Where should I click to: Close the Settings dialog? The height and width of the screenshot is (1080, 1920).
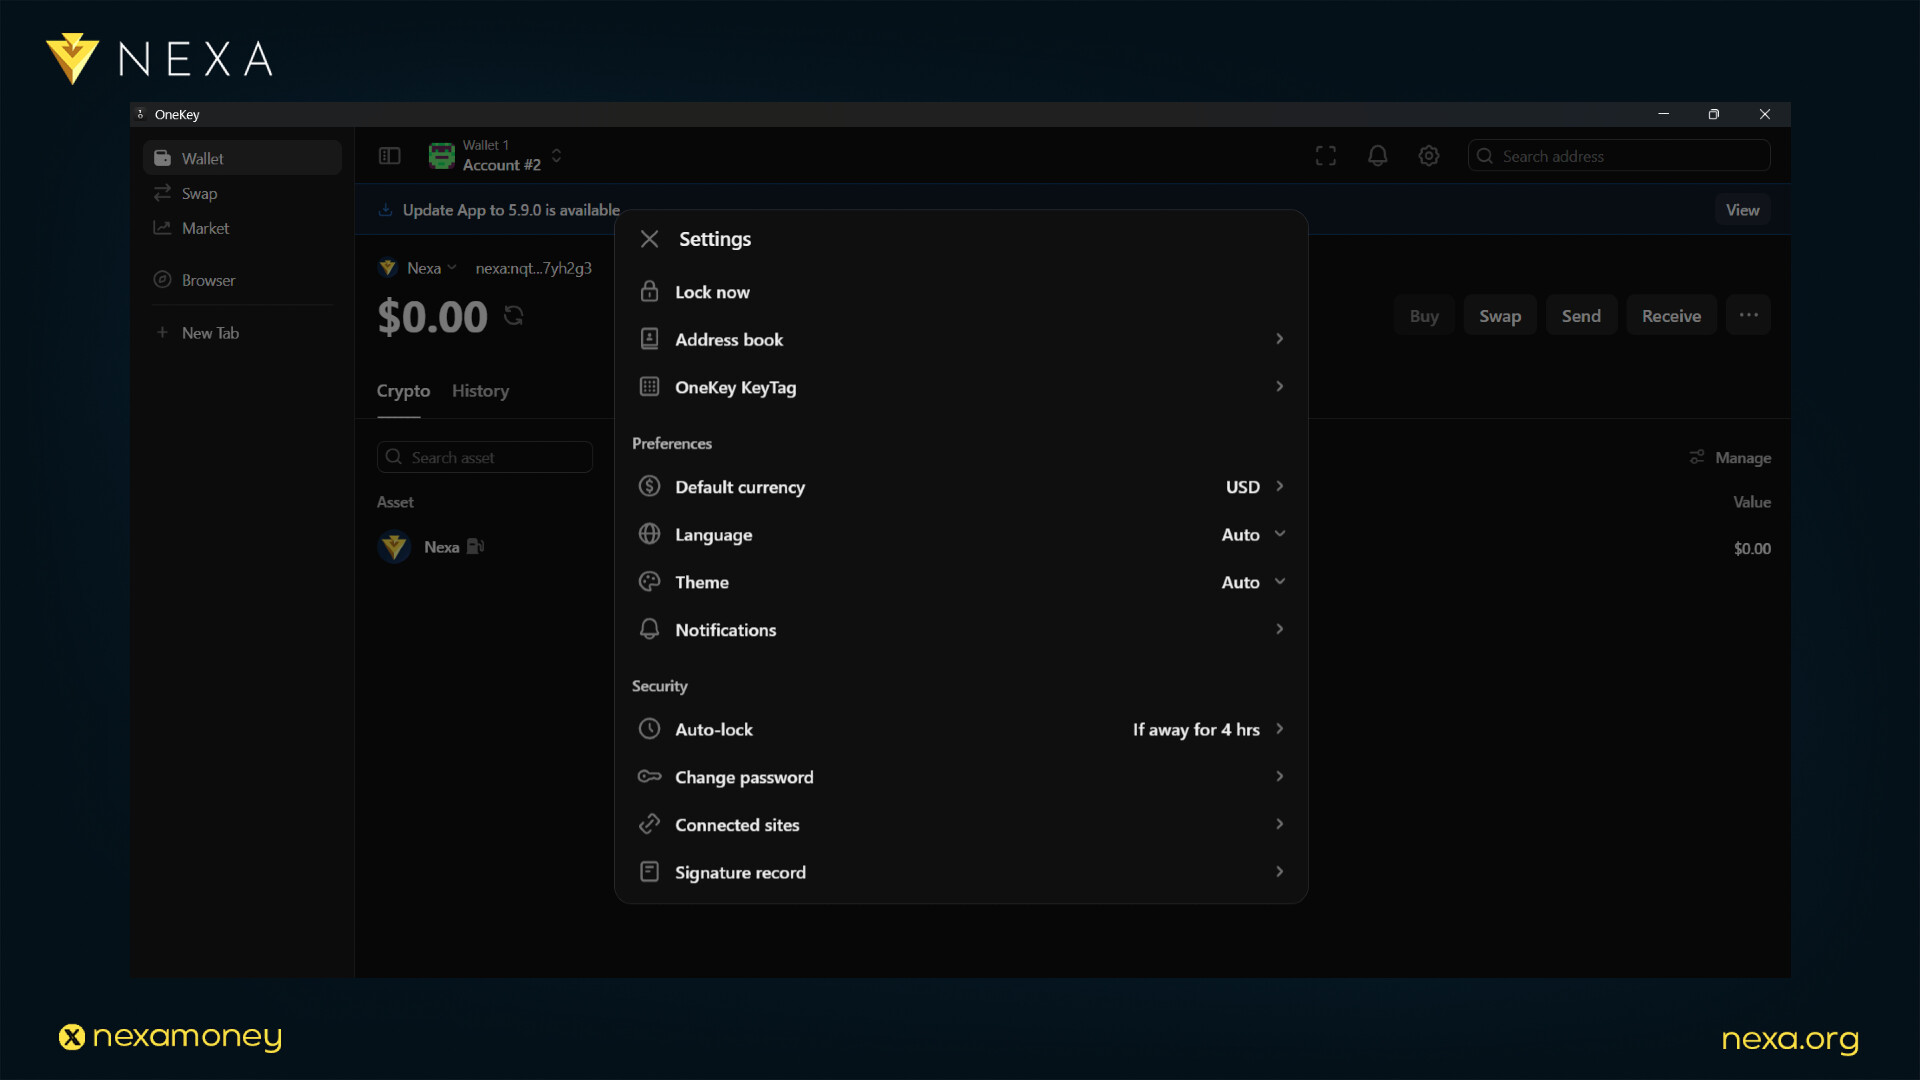pos(649,239)
